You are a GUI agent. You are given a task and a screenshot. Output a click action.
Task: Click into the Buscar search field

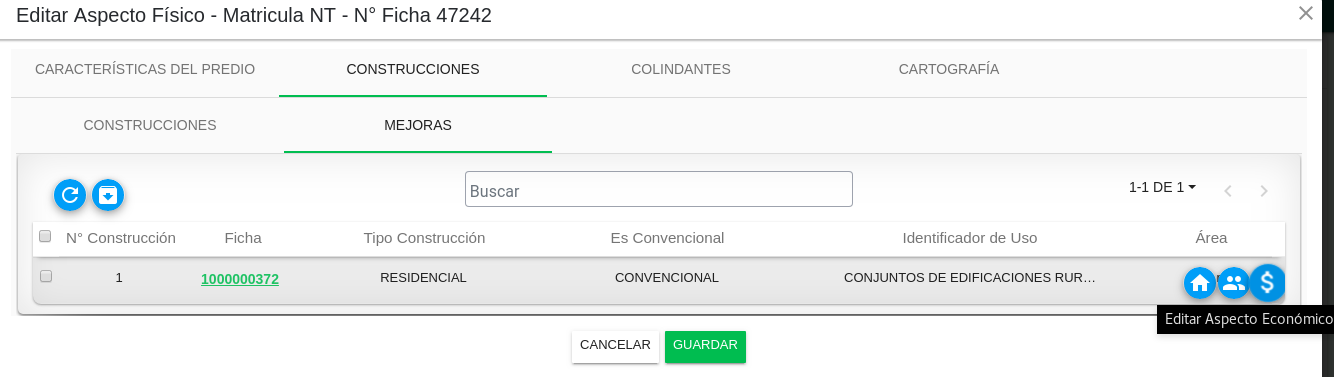(x=659, y=189)
